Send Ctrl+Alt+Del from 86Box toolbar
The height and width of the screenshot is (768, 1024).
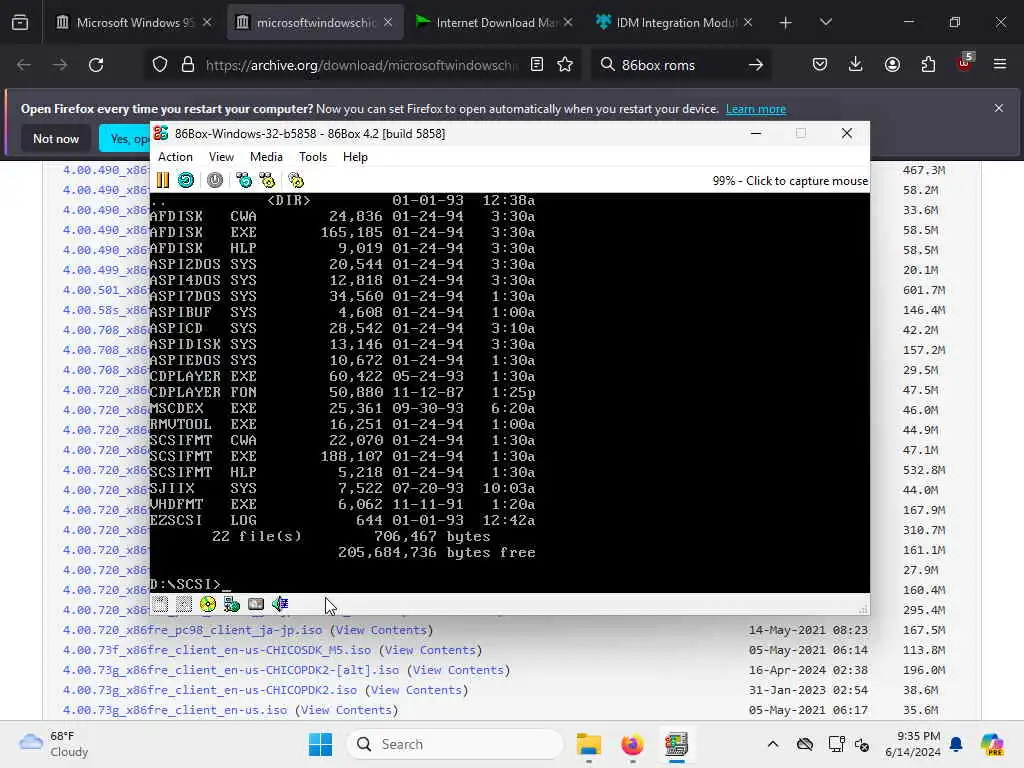(244, 180)
